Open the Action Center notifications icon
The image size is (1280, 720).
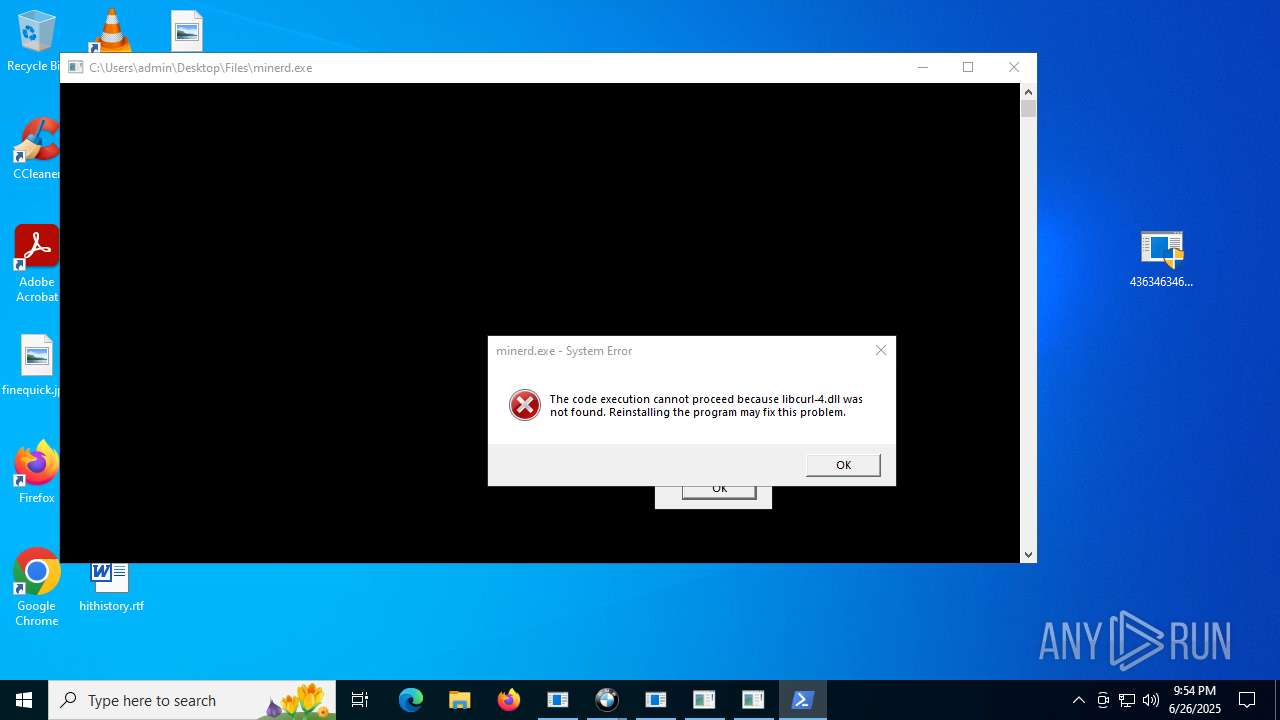point(1247,700)
